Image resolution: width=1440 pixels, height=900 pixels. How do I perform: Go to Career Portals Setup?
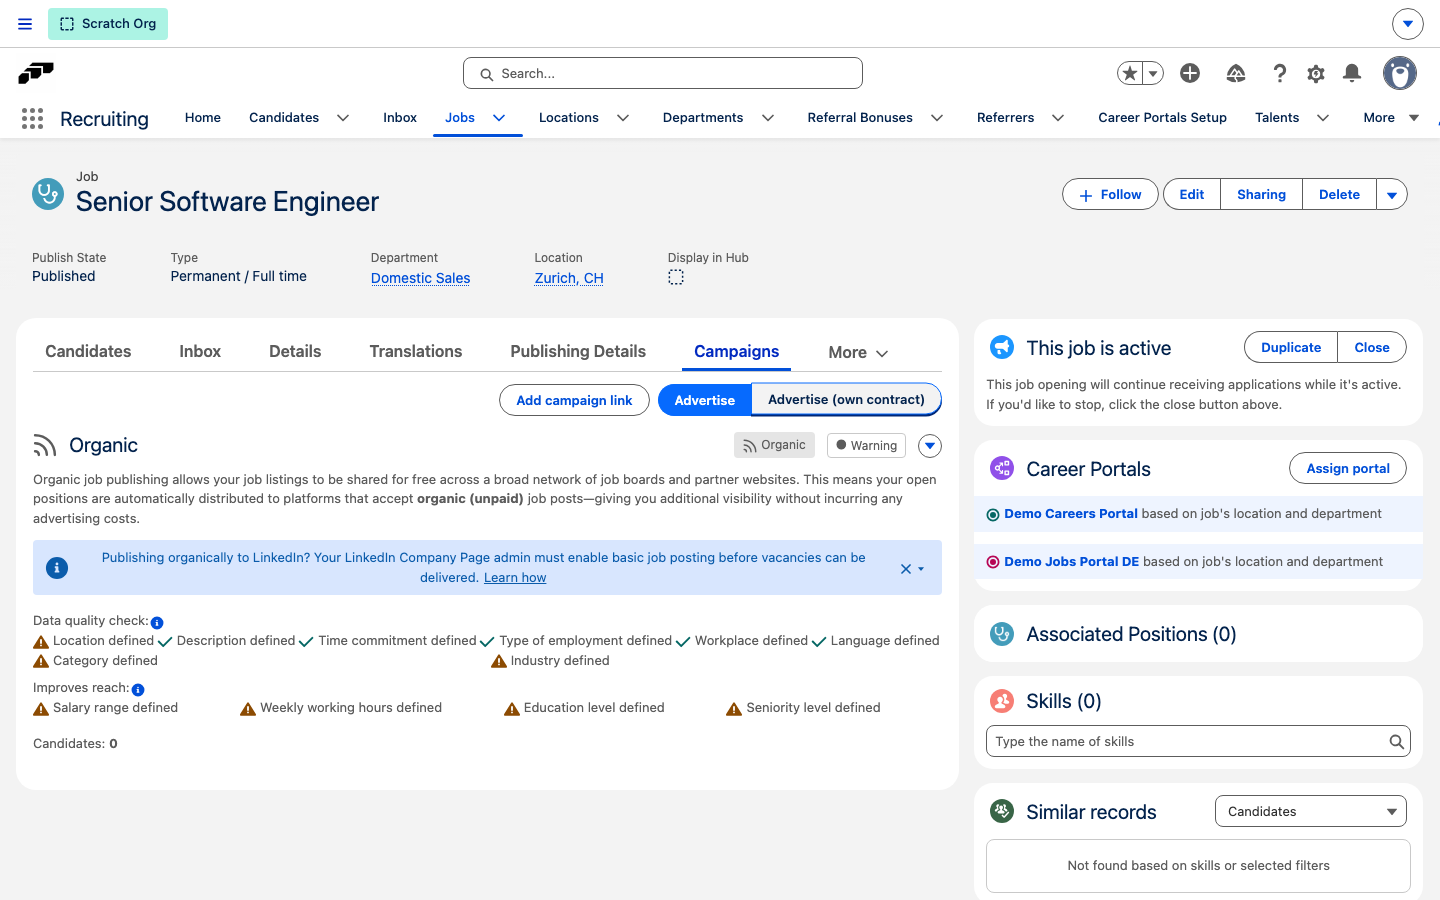point(1162,118)
